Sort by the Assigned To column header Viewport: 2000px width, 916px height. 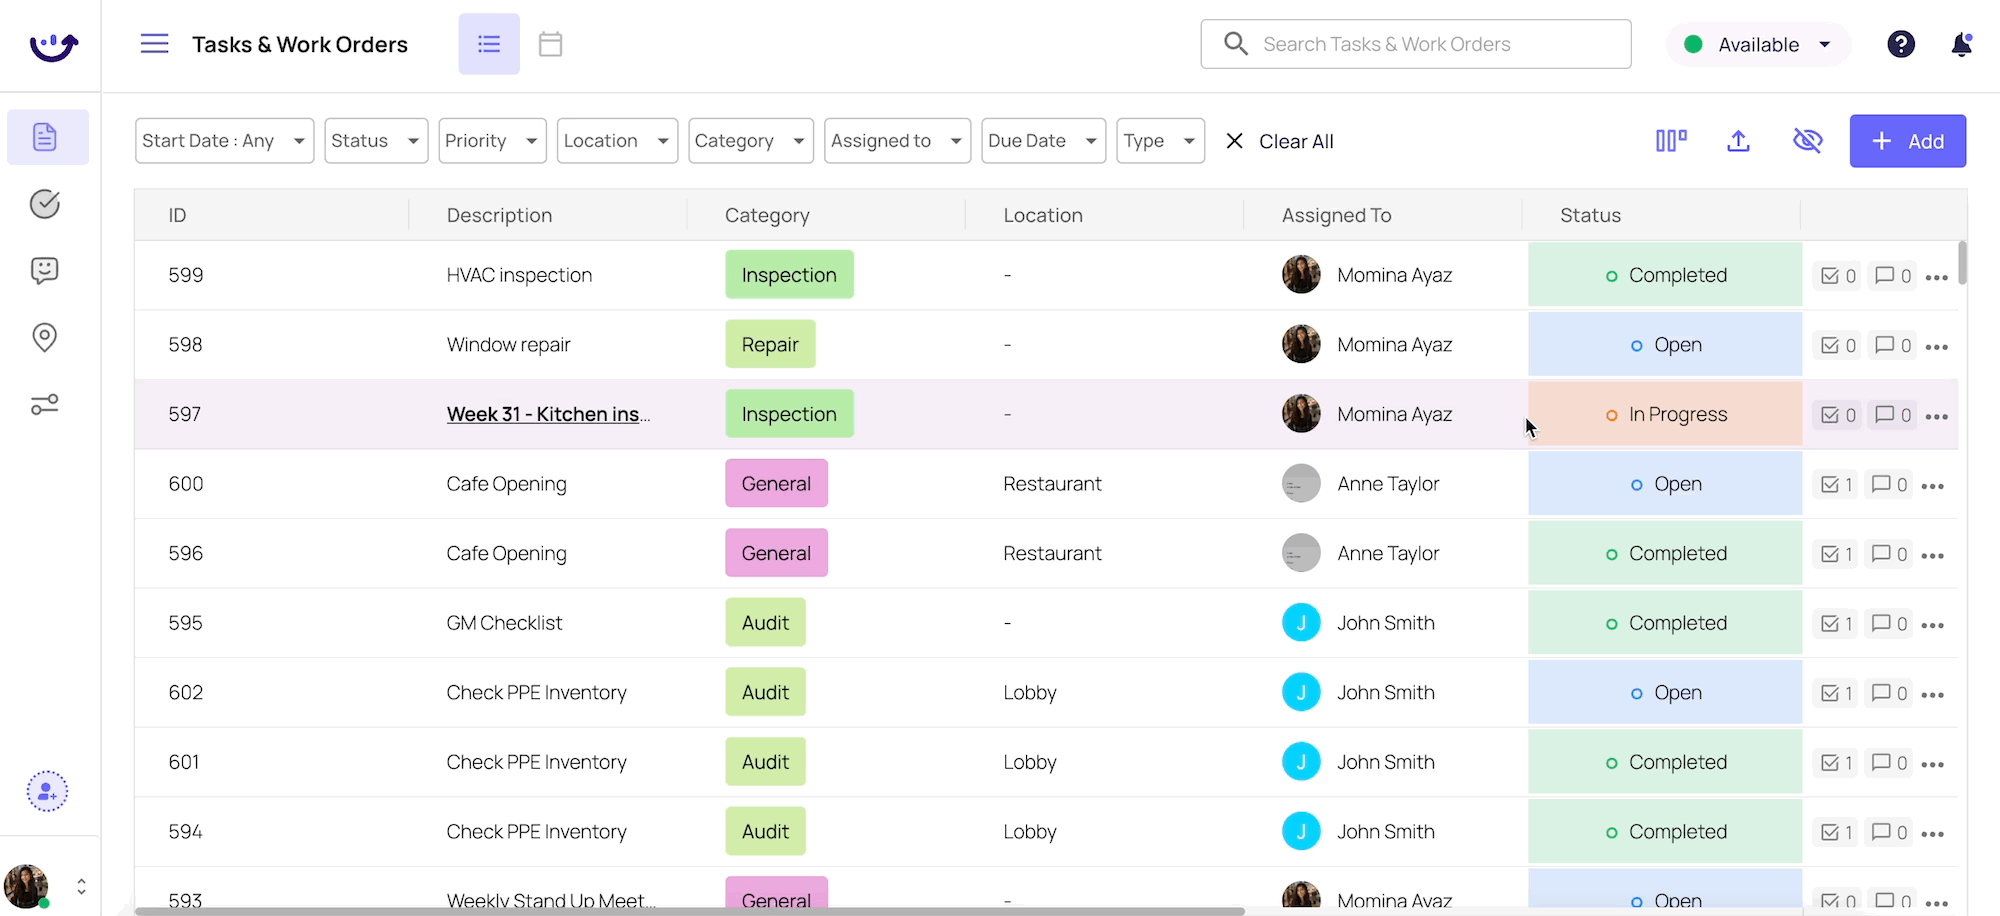(x=1336, y=215)
